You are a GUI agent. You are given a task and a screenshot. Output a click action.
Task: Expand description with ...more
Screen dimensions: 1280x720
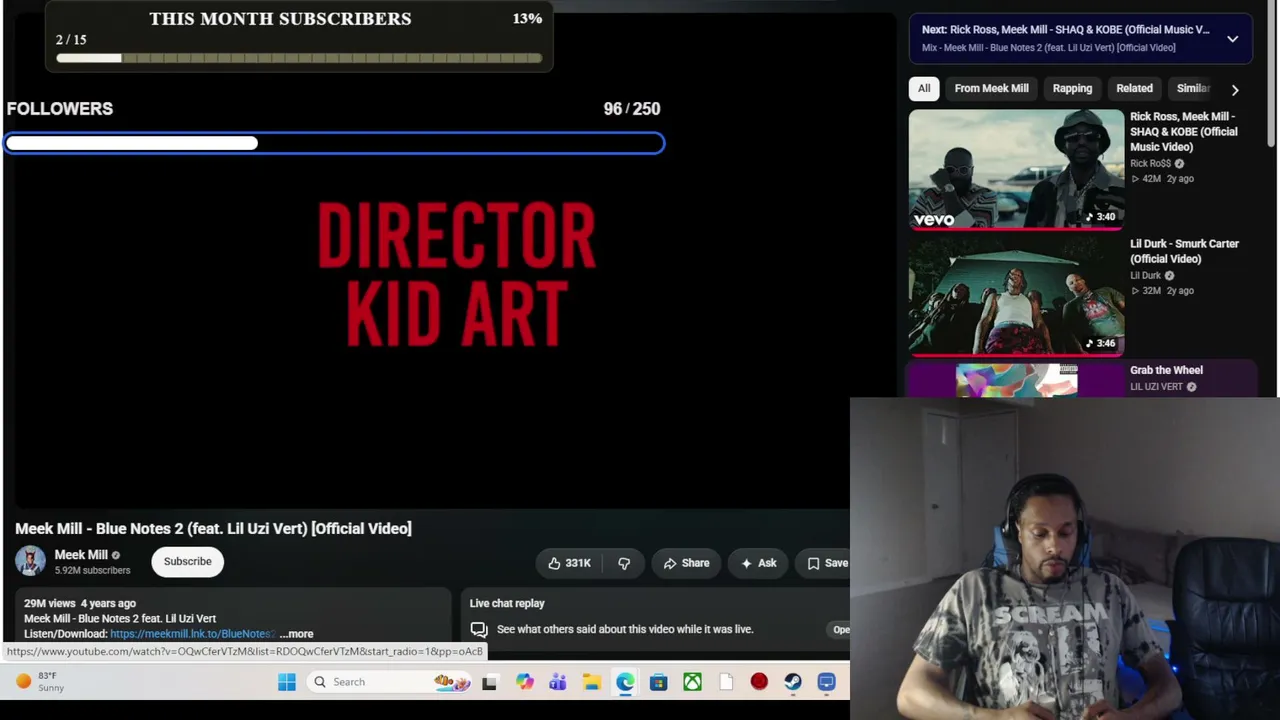(296, 634)
